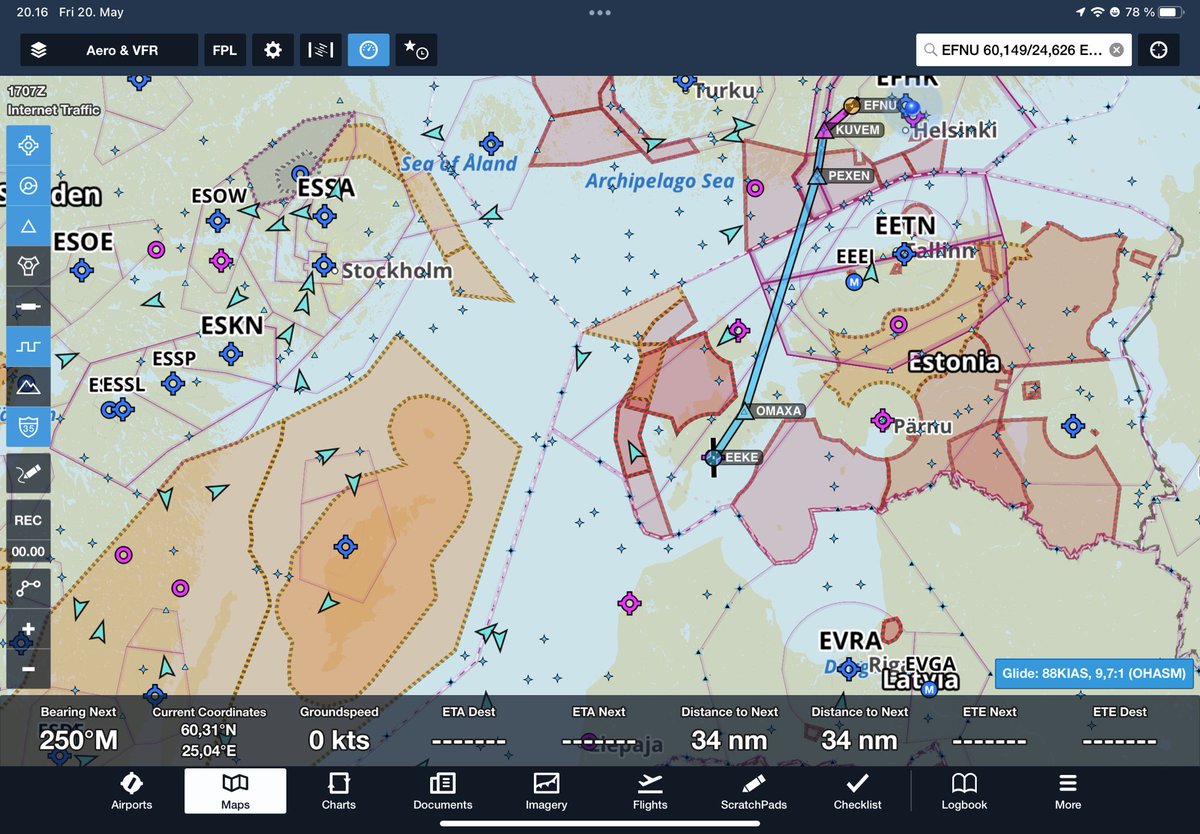Open the ScratchPads tab
The height and width of the screenshot is (834, 1200).
754,791
